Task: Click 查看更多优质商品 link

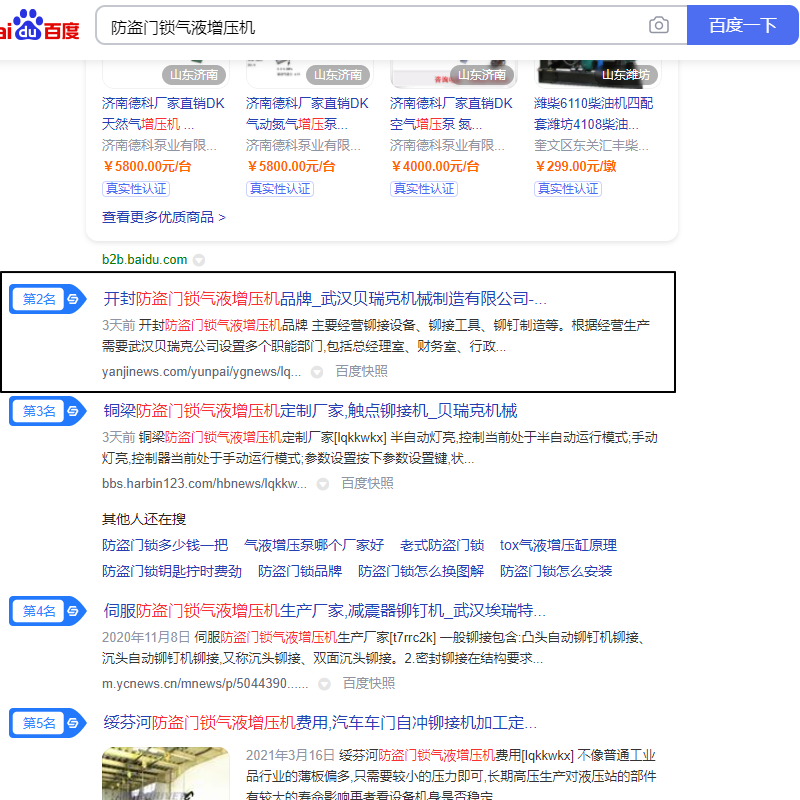Action: click(x=164, y=217)
